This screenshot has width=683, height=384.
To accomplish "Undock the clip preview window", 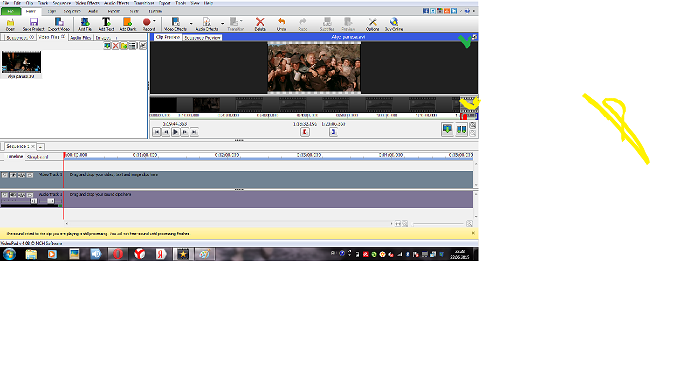I will (475, 37).
